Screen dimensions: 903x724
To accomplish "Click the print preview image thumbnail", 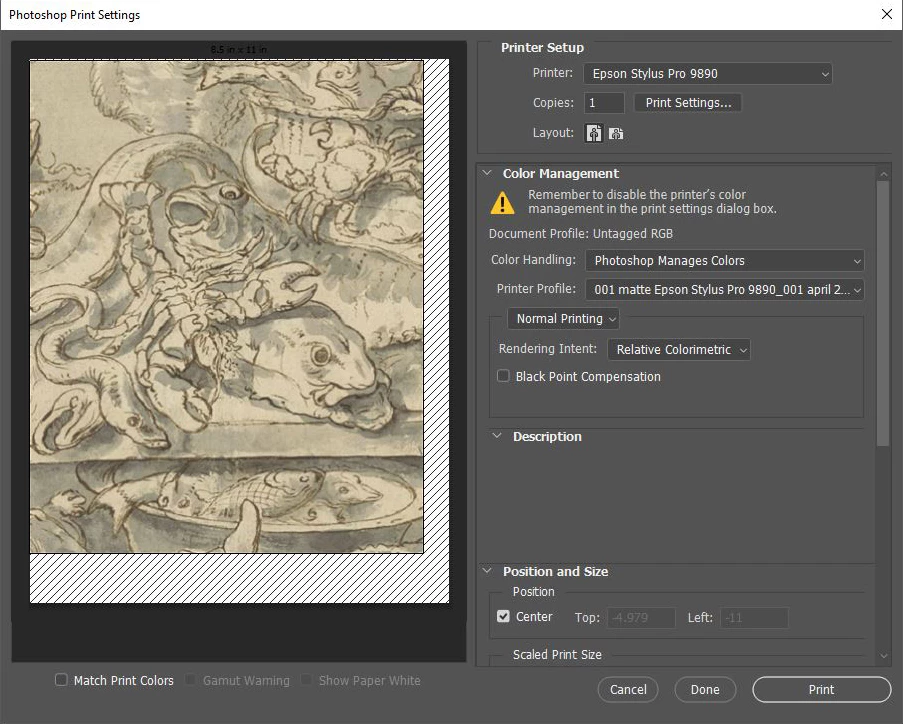I will click(227, 306).
